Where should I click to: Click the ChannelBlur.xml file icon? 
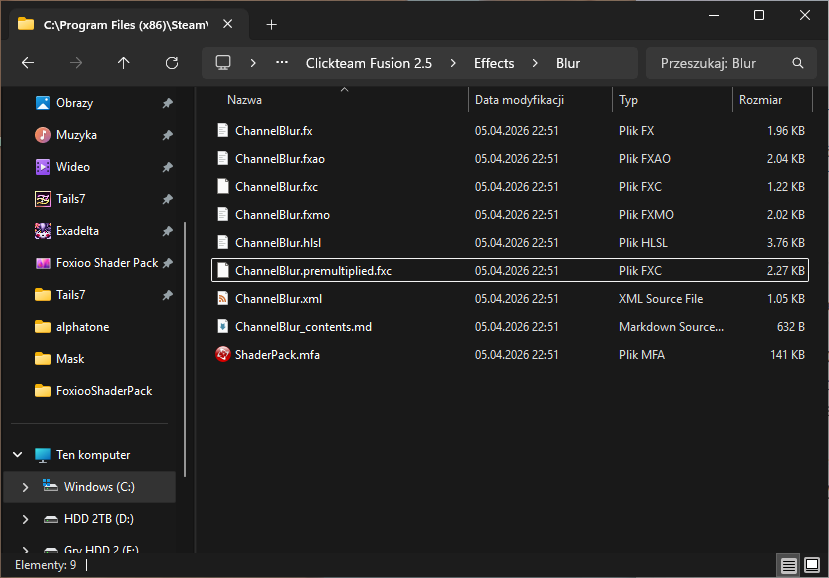[x=223, y=298]
